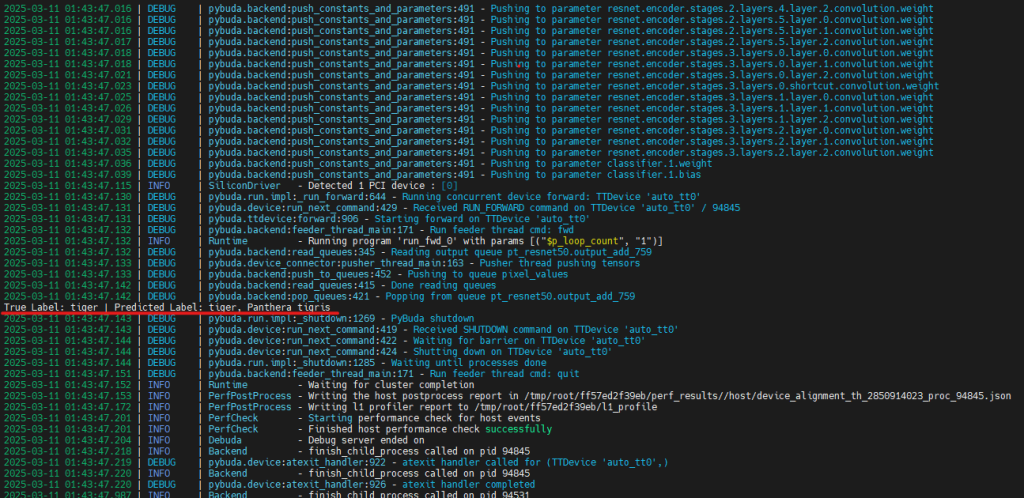Click 'PerfPostProcess' on the 01:43:47.172 line

(250, 407)
